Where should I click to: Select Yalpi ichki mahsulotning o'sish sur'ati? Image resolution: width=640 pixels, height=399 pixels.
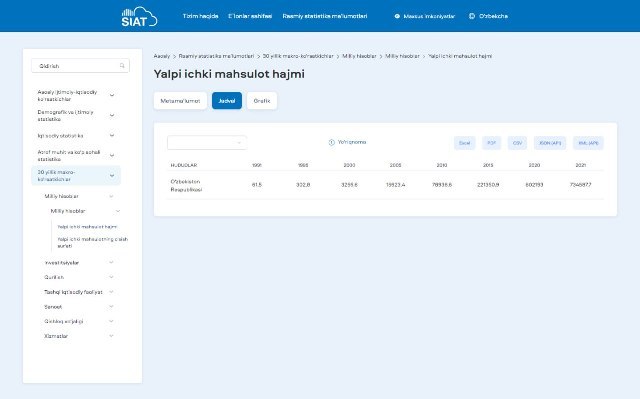93,242
